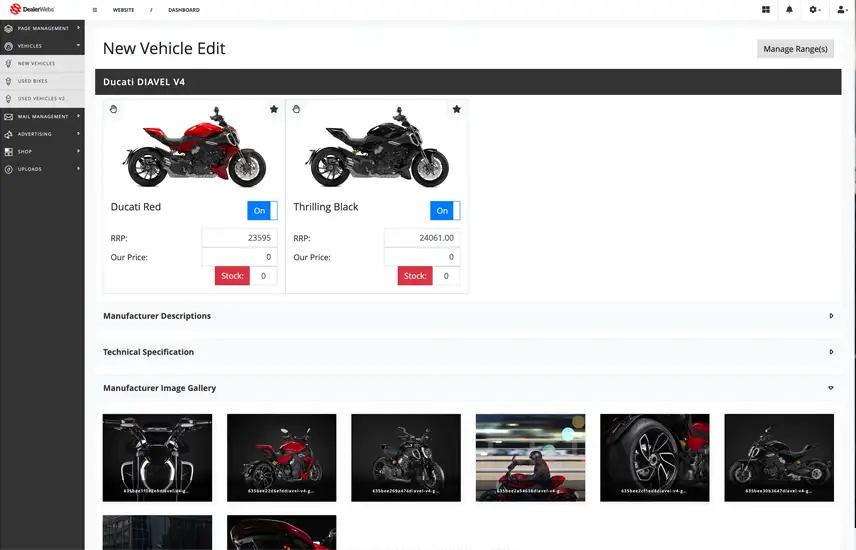Open the settings gear menu
This screenshot has width=856, height=550.
pos(815,10)
